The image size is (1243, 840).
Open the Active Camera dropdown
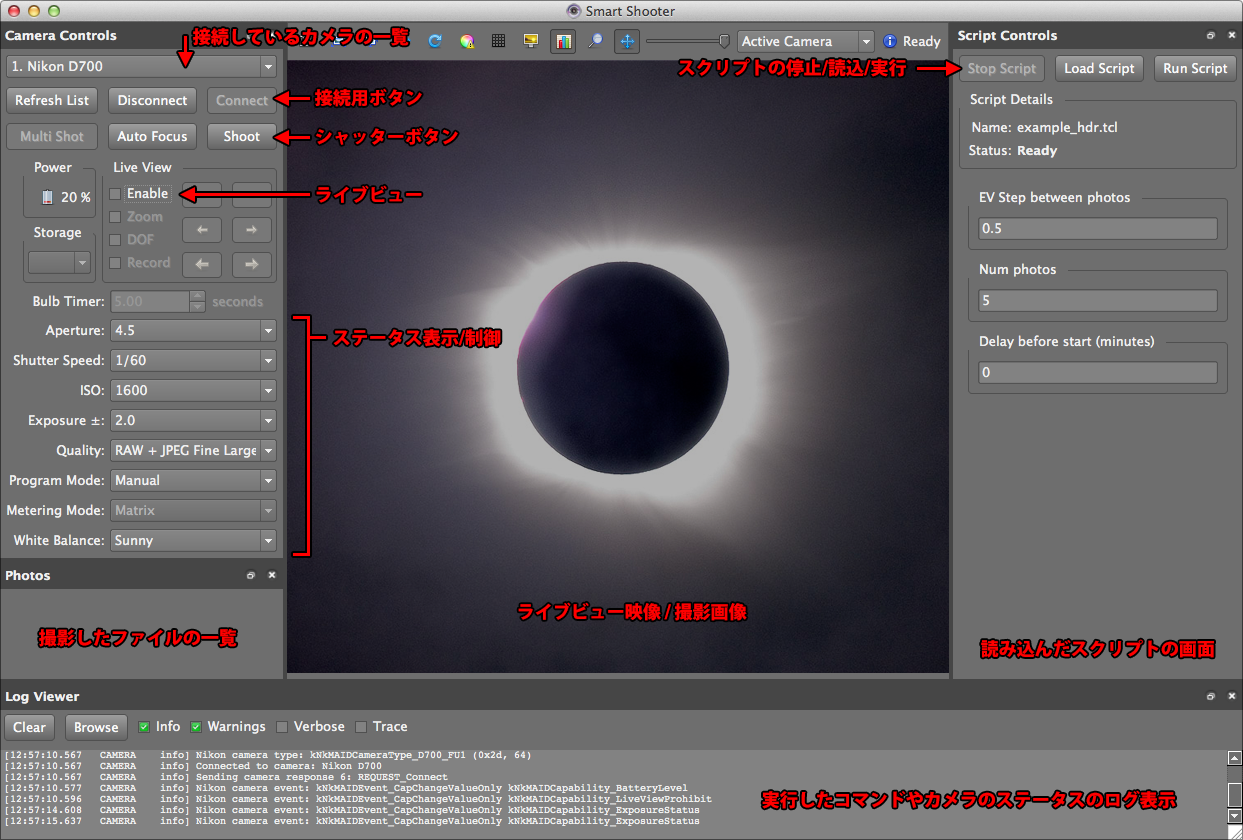click(805, 41)
